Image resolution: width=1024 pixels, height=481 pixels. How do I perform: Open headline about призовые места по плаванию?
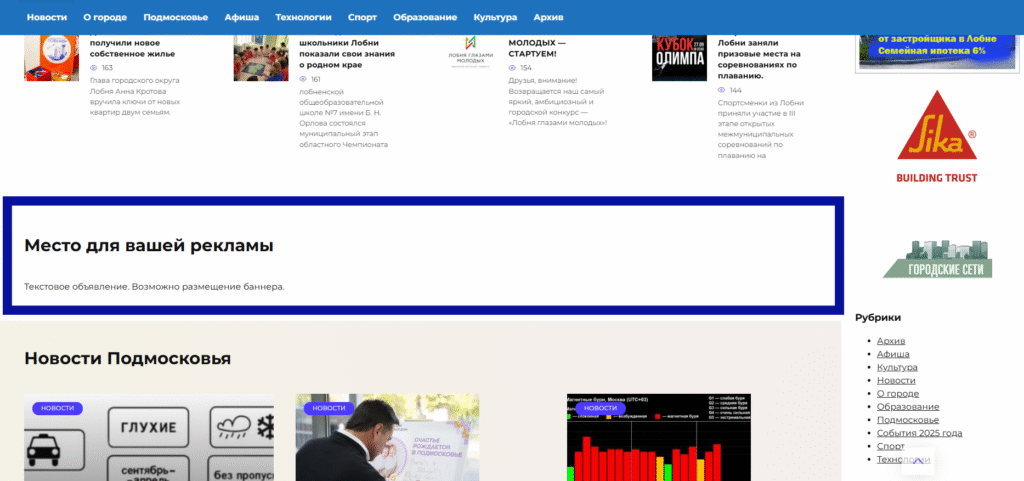pyautogui.click(x=757, y=60)
